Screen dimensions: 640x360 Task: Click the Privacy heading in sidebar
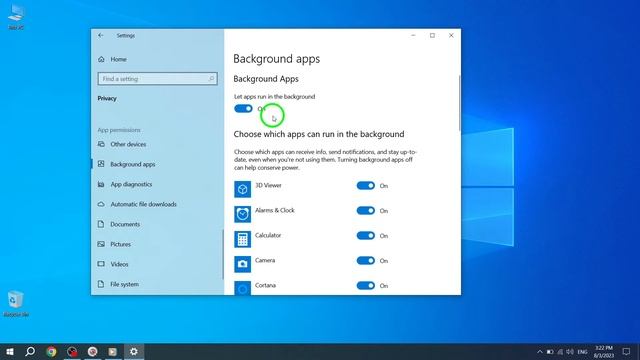[x=107, y=98]
